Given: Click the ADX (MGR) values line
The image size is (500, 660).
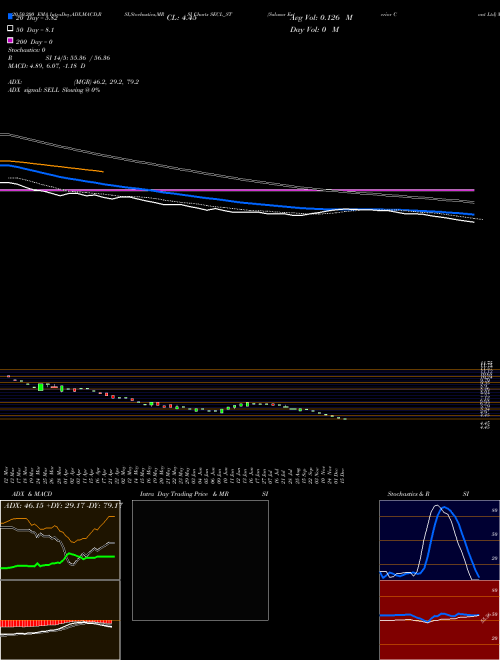Looking at the screenshot, I should (x=73, y=82).
